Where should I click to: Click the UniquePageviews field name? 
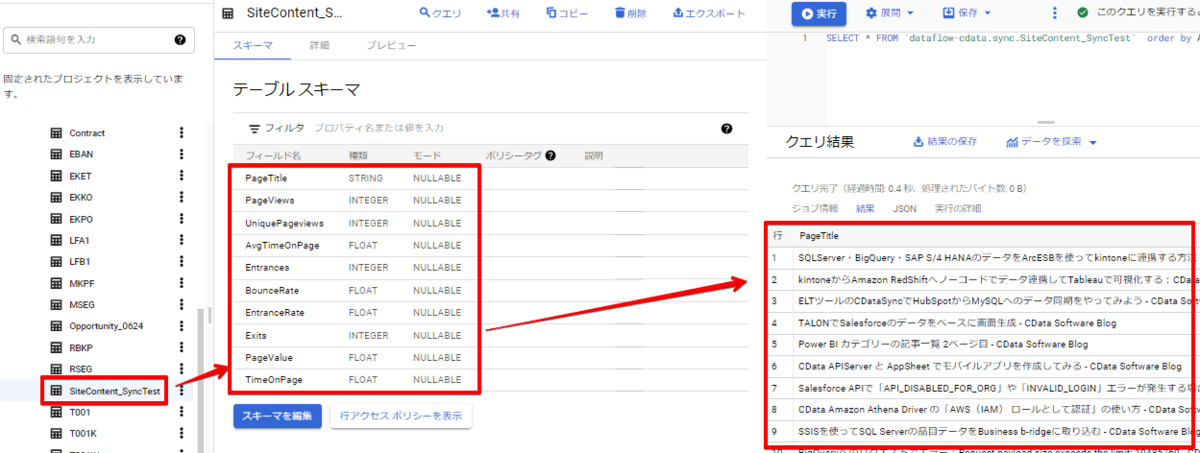click(285, 223)
